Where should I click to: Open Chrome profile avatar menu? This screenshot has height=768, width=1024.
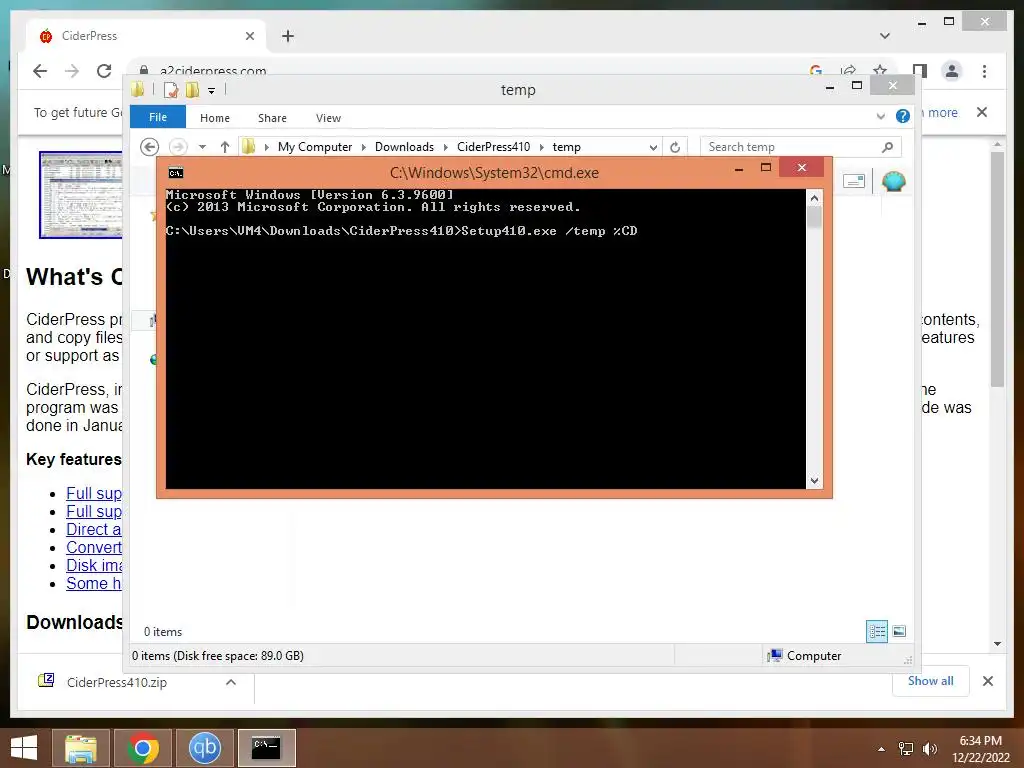click(952, 71)
